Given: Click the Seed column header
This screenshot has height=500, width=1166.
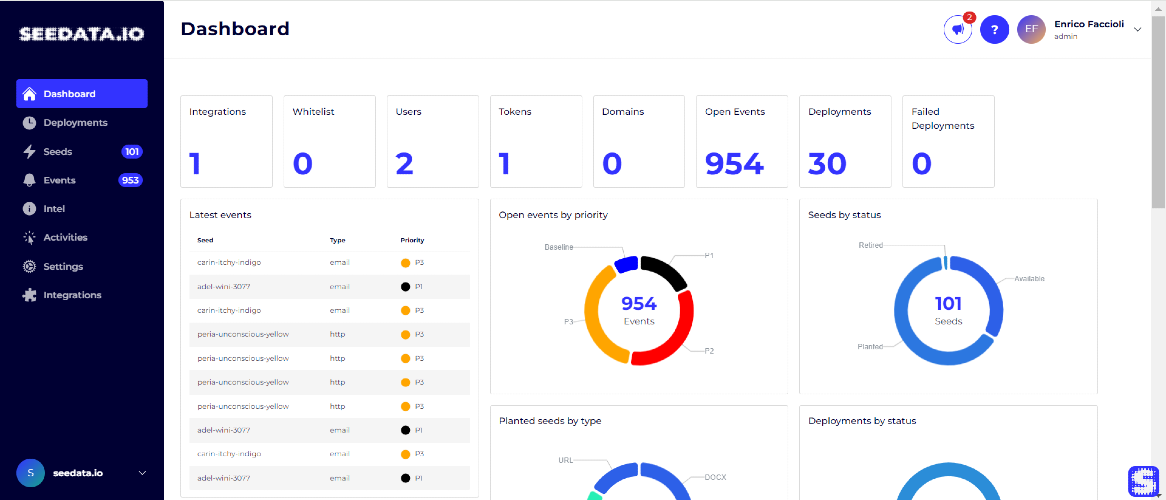Looking at the screenshot, I should (205, 240).
